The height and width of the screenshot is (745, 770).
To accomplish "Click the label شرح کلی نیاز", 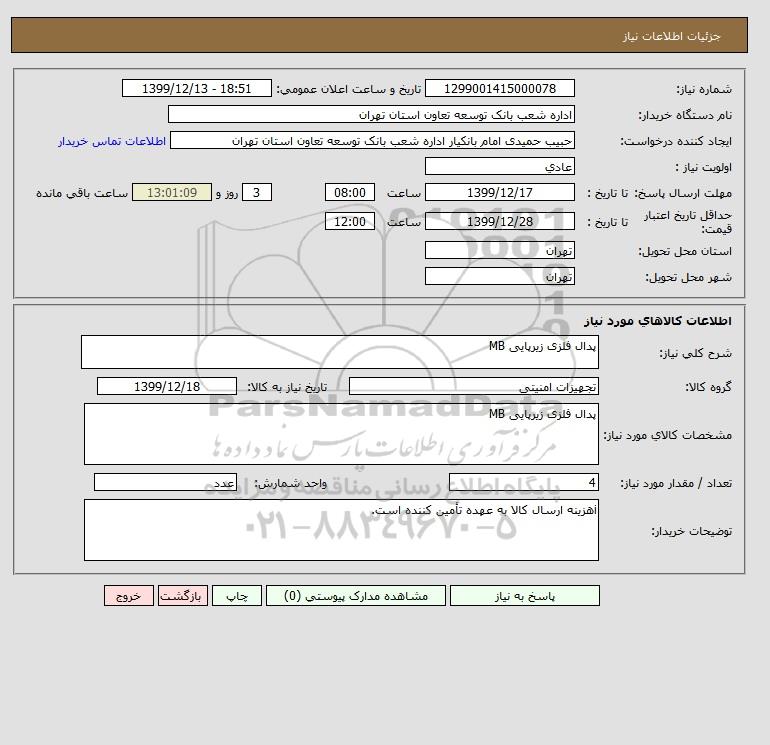I will click(x=695, y=353).
